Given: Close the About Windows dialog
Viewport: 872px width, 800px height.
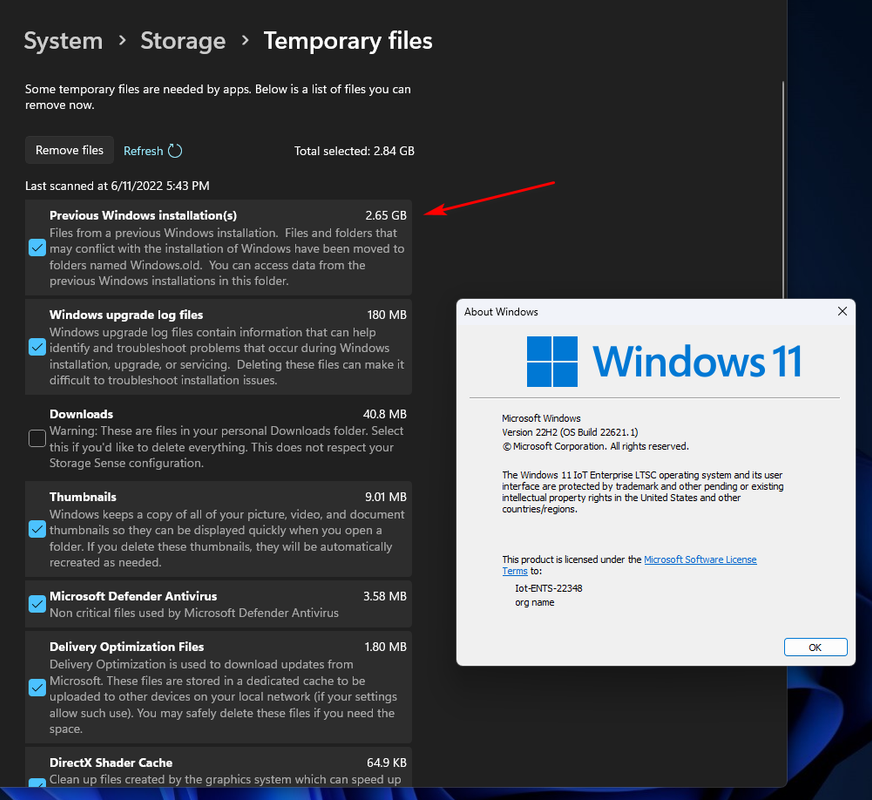Looking at the screenshot, I should [842, 311].
